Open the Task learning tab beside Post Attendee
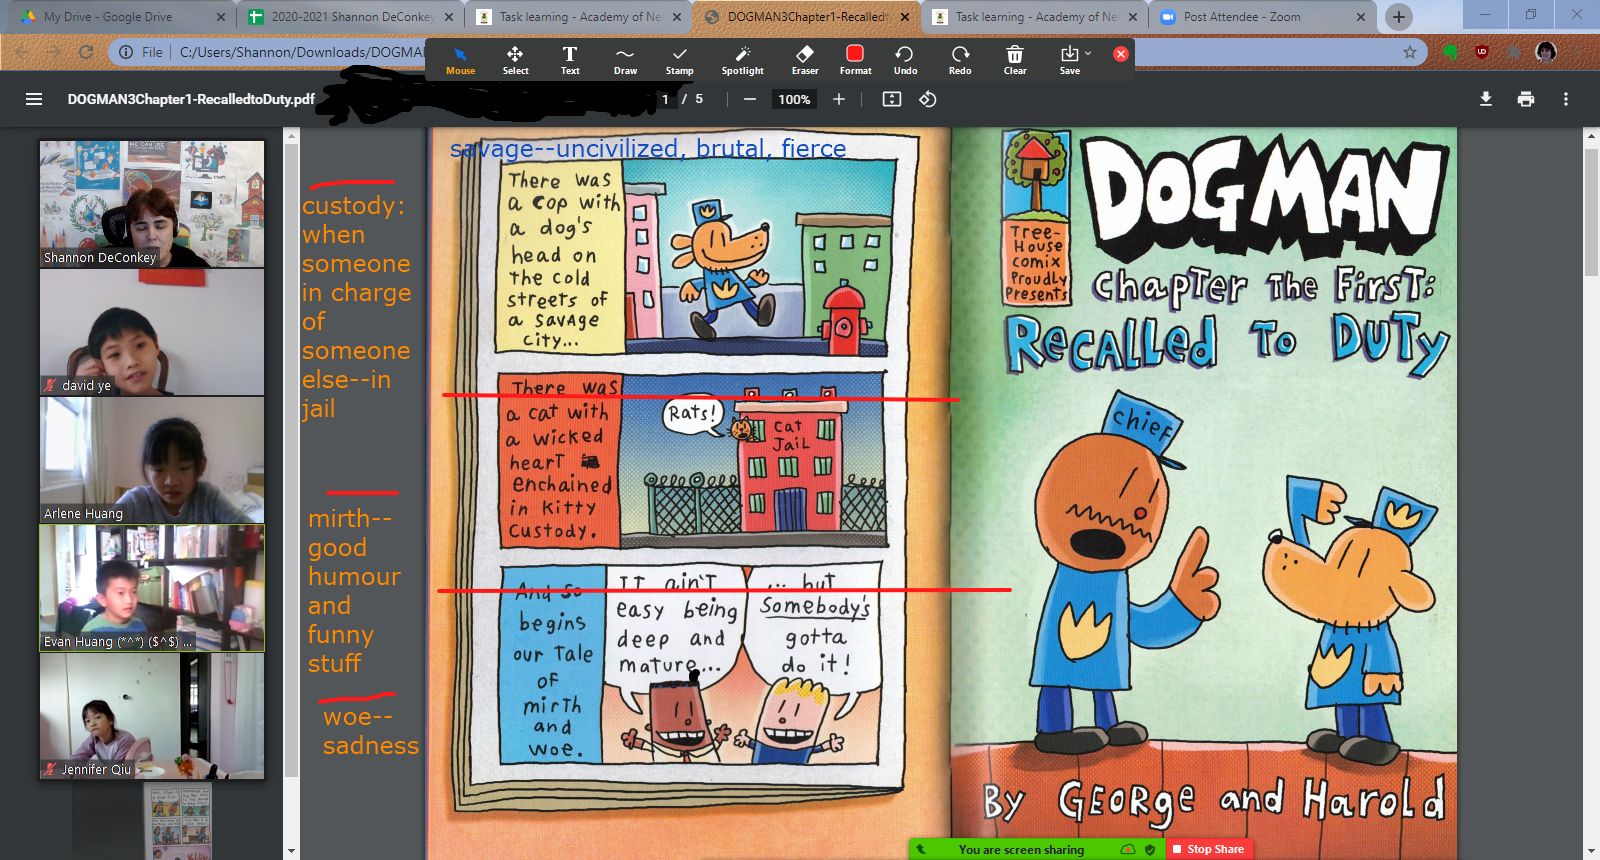This screenshot has width=1600, height=860. (x=1034, y=17)
